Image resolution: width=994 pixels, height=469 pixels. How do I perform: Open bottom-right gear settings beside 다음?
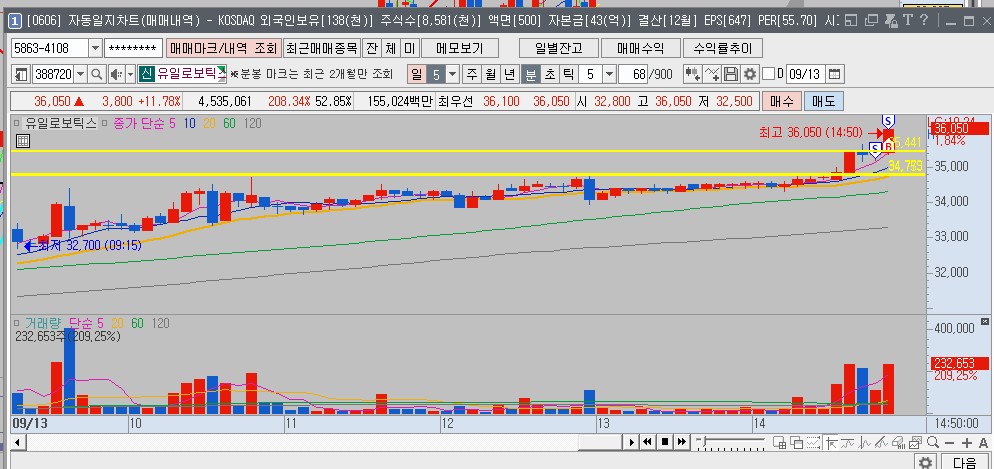(926, 462)
